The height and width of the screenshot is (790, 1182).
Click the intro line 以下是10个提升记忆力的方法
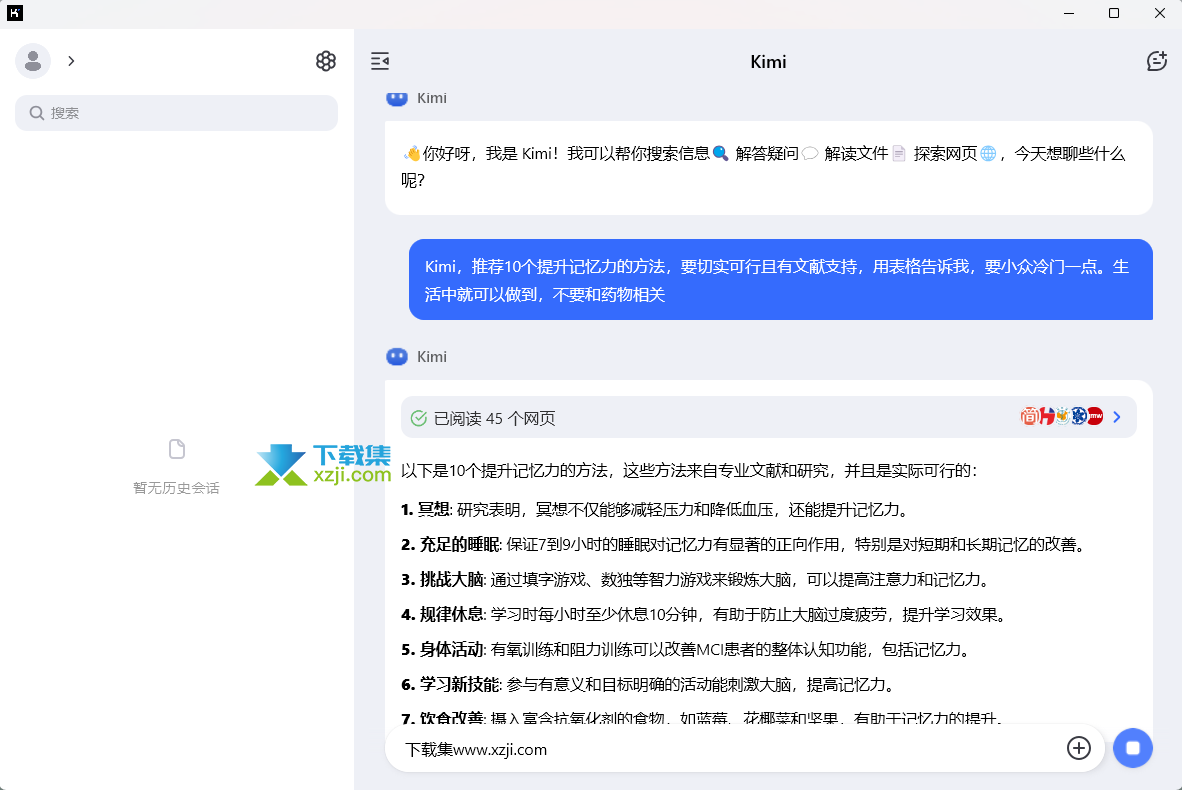click(x=689, y=471)
